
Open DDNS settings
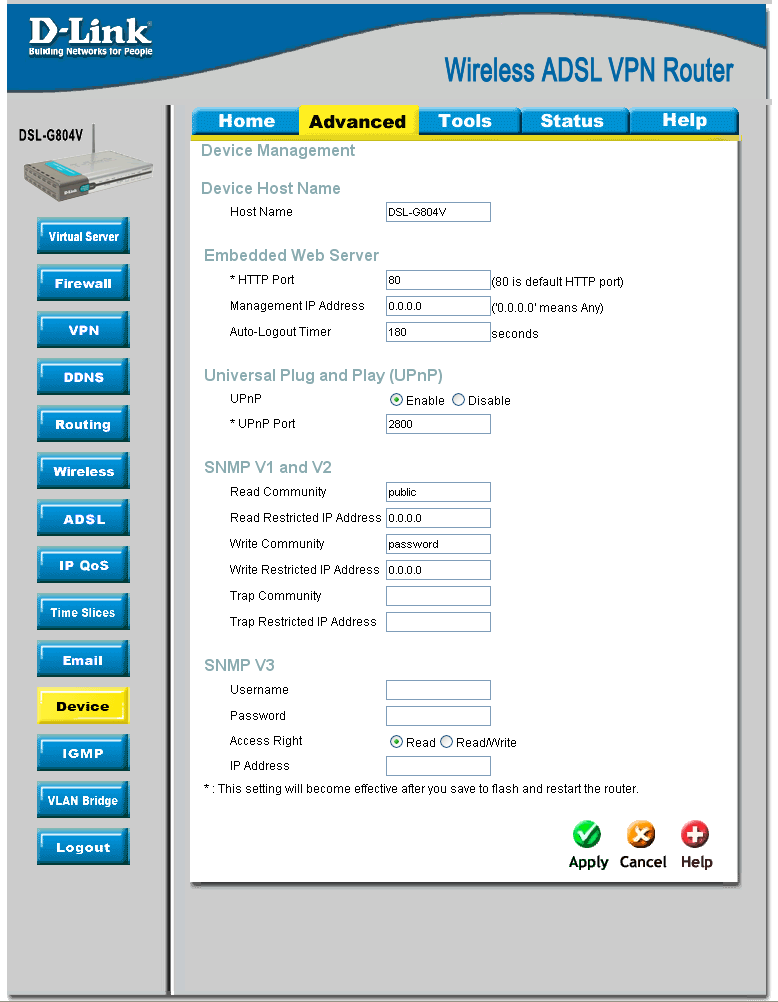pyautogui.click(x=83, y=377)
